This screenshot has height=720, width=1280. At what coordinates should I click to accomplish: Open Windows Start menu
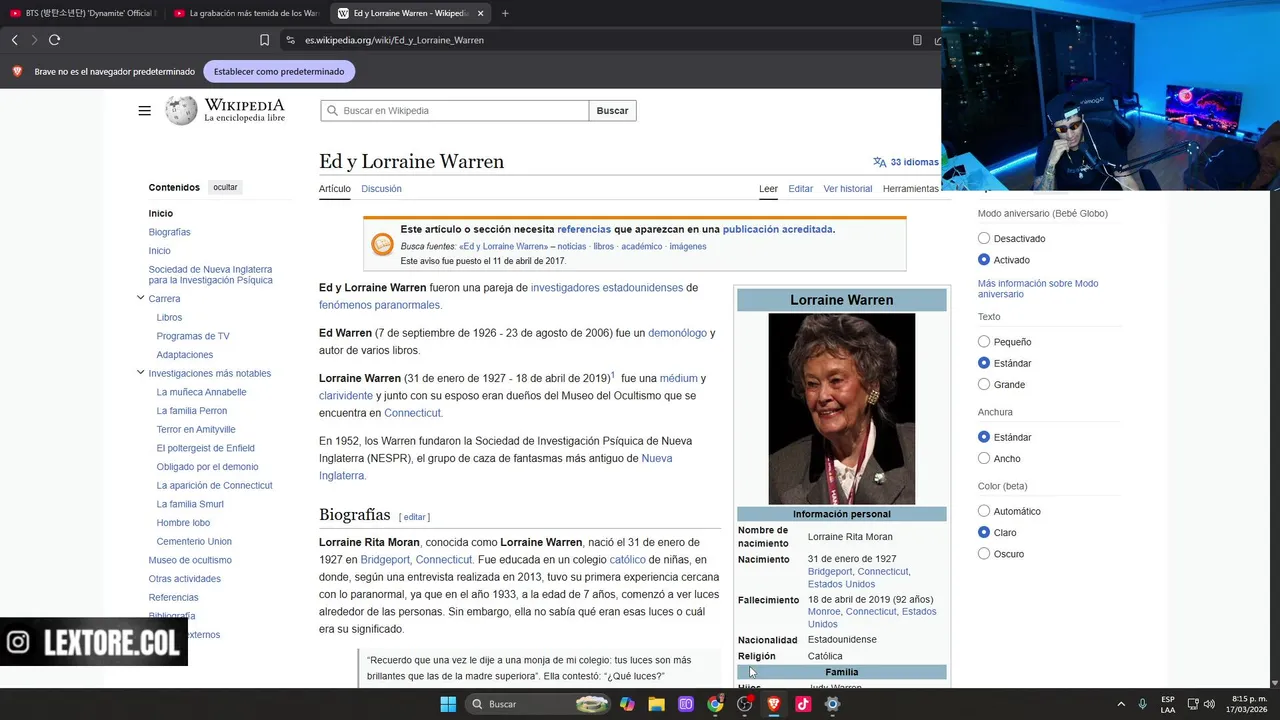tap(448, 704)
